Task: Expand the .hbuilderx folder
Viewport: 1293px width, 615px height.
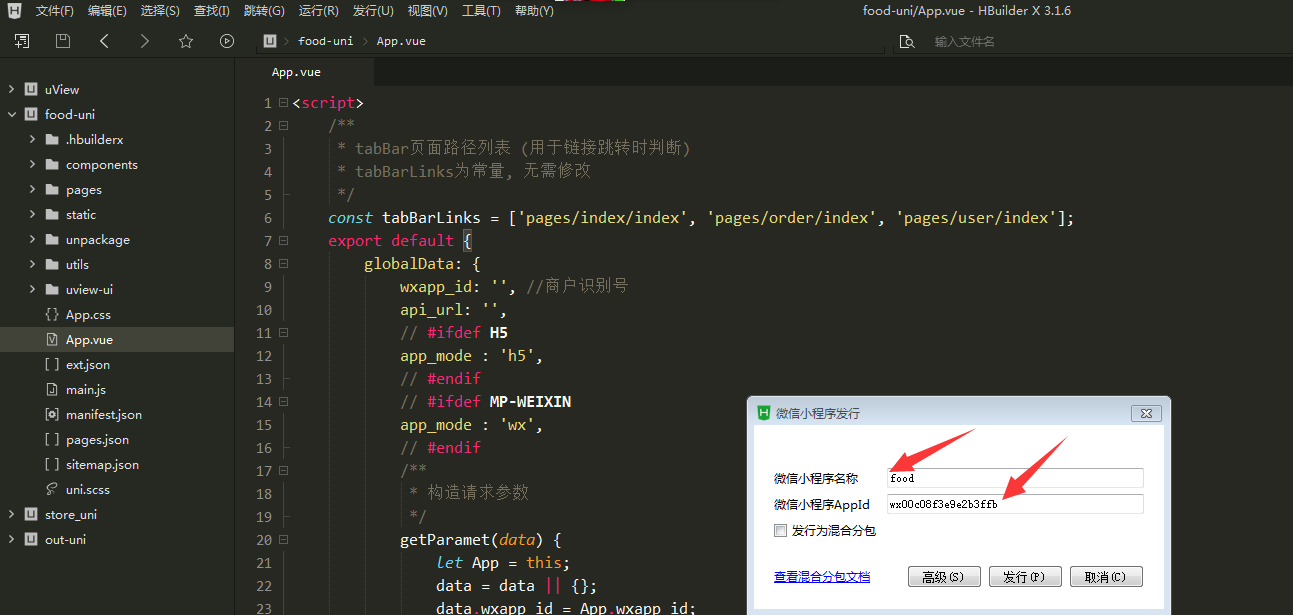Action: coord(32,139)
